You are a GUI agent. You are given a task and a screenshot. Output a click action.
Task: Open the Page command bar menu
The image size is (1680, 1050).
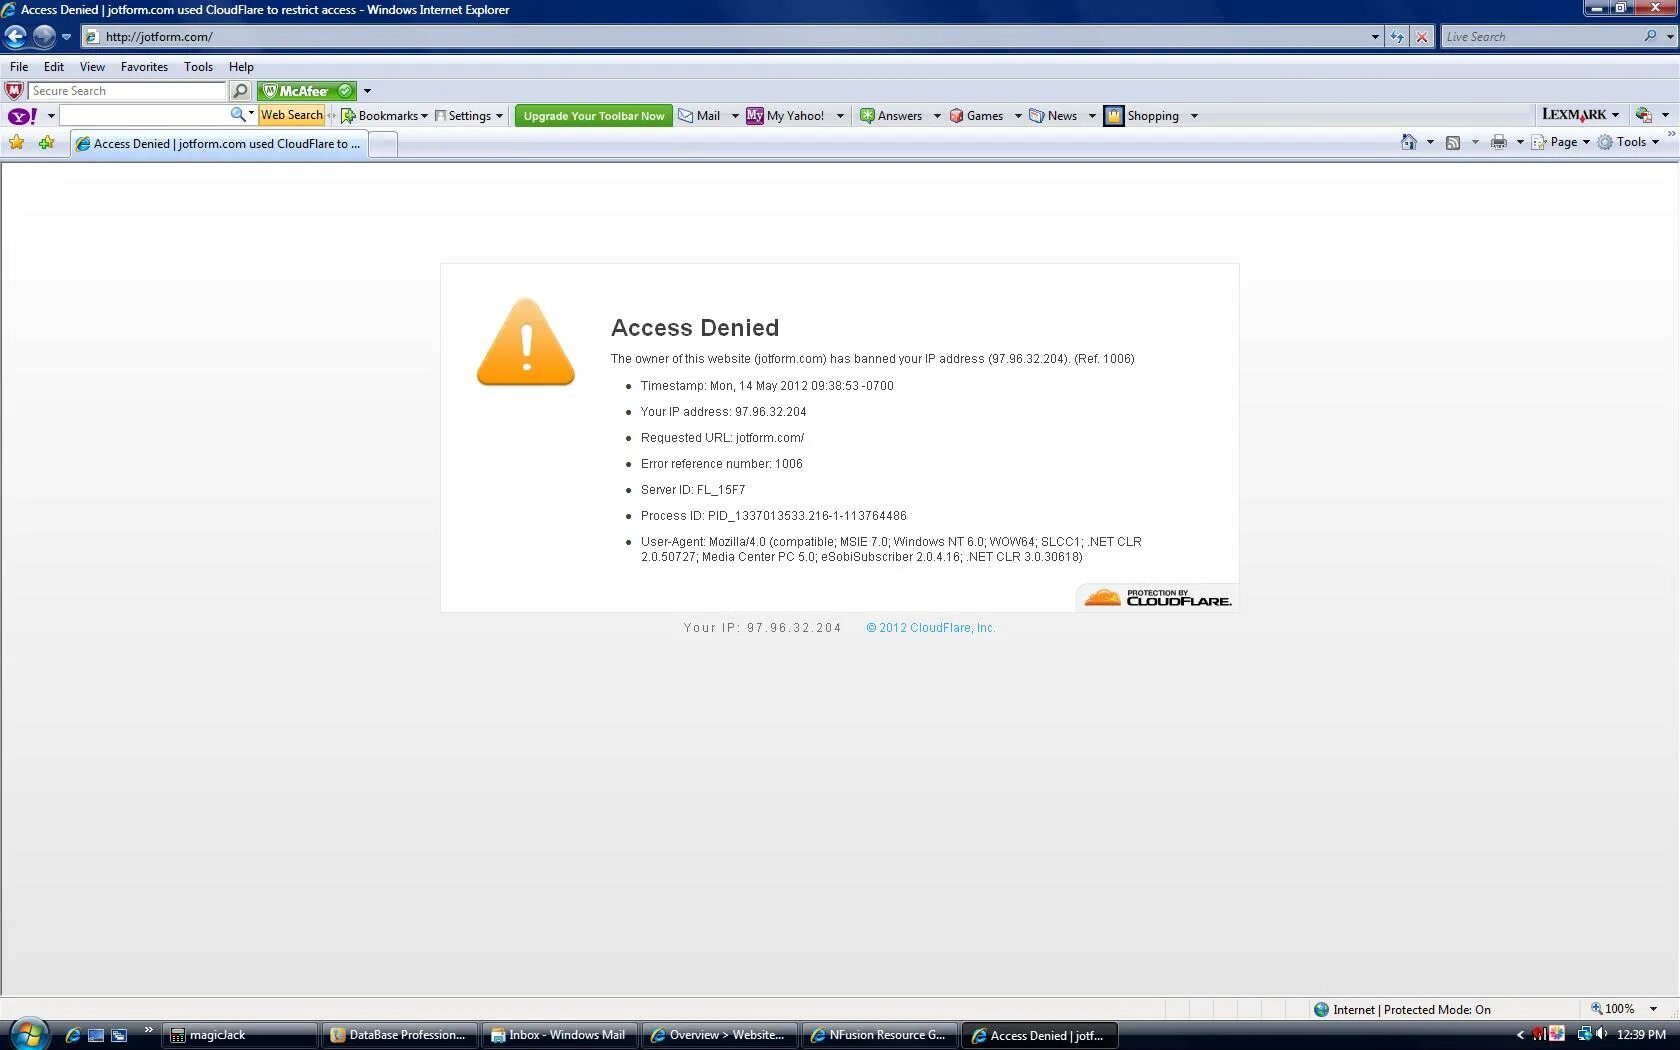[x=1561, y=142]
